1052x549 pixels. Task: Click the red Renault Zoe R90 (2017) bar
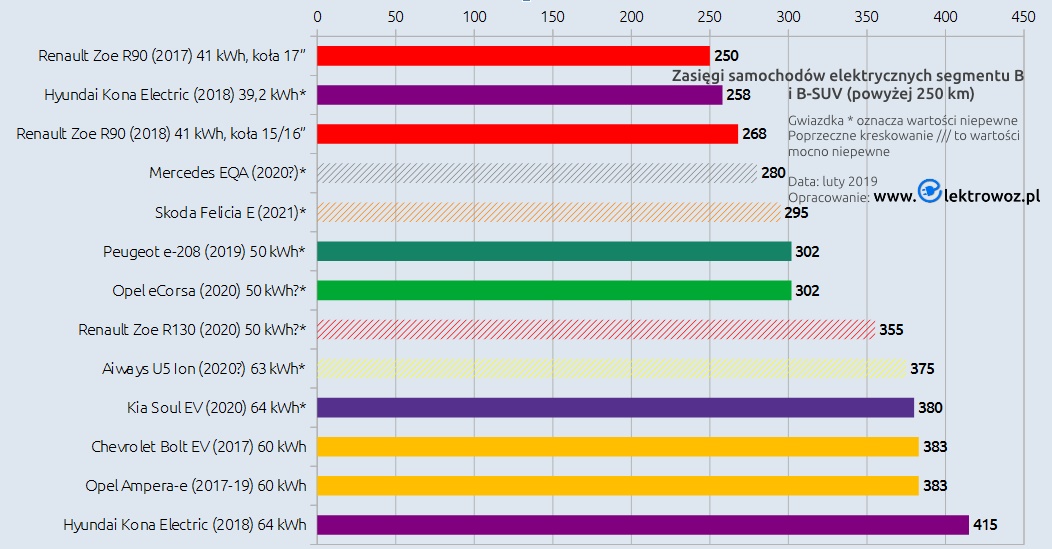pos(513,56)
